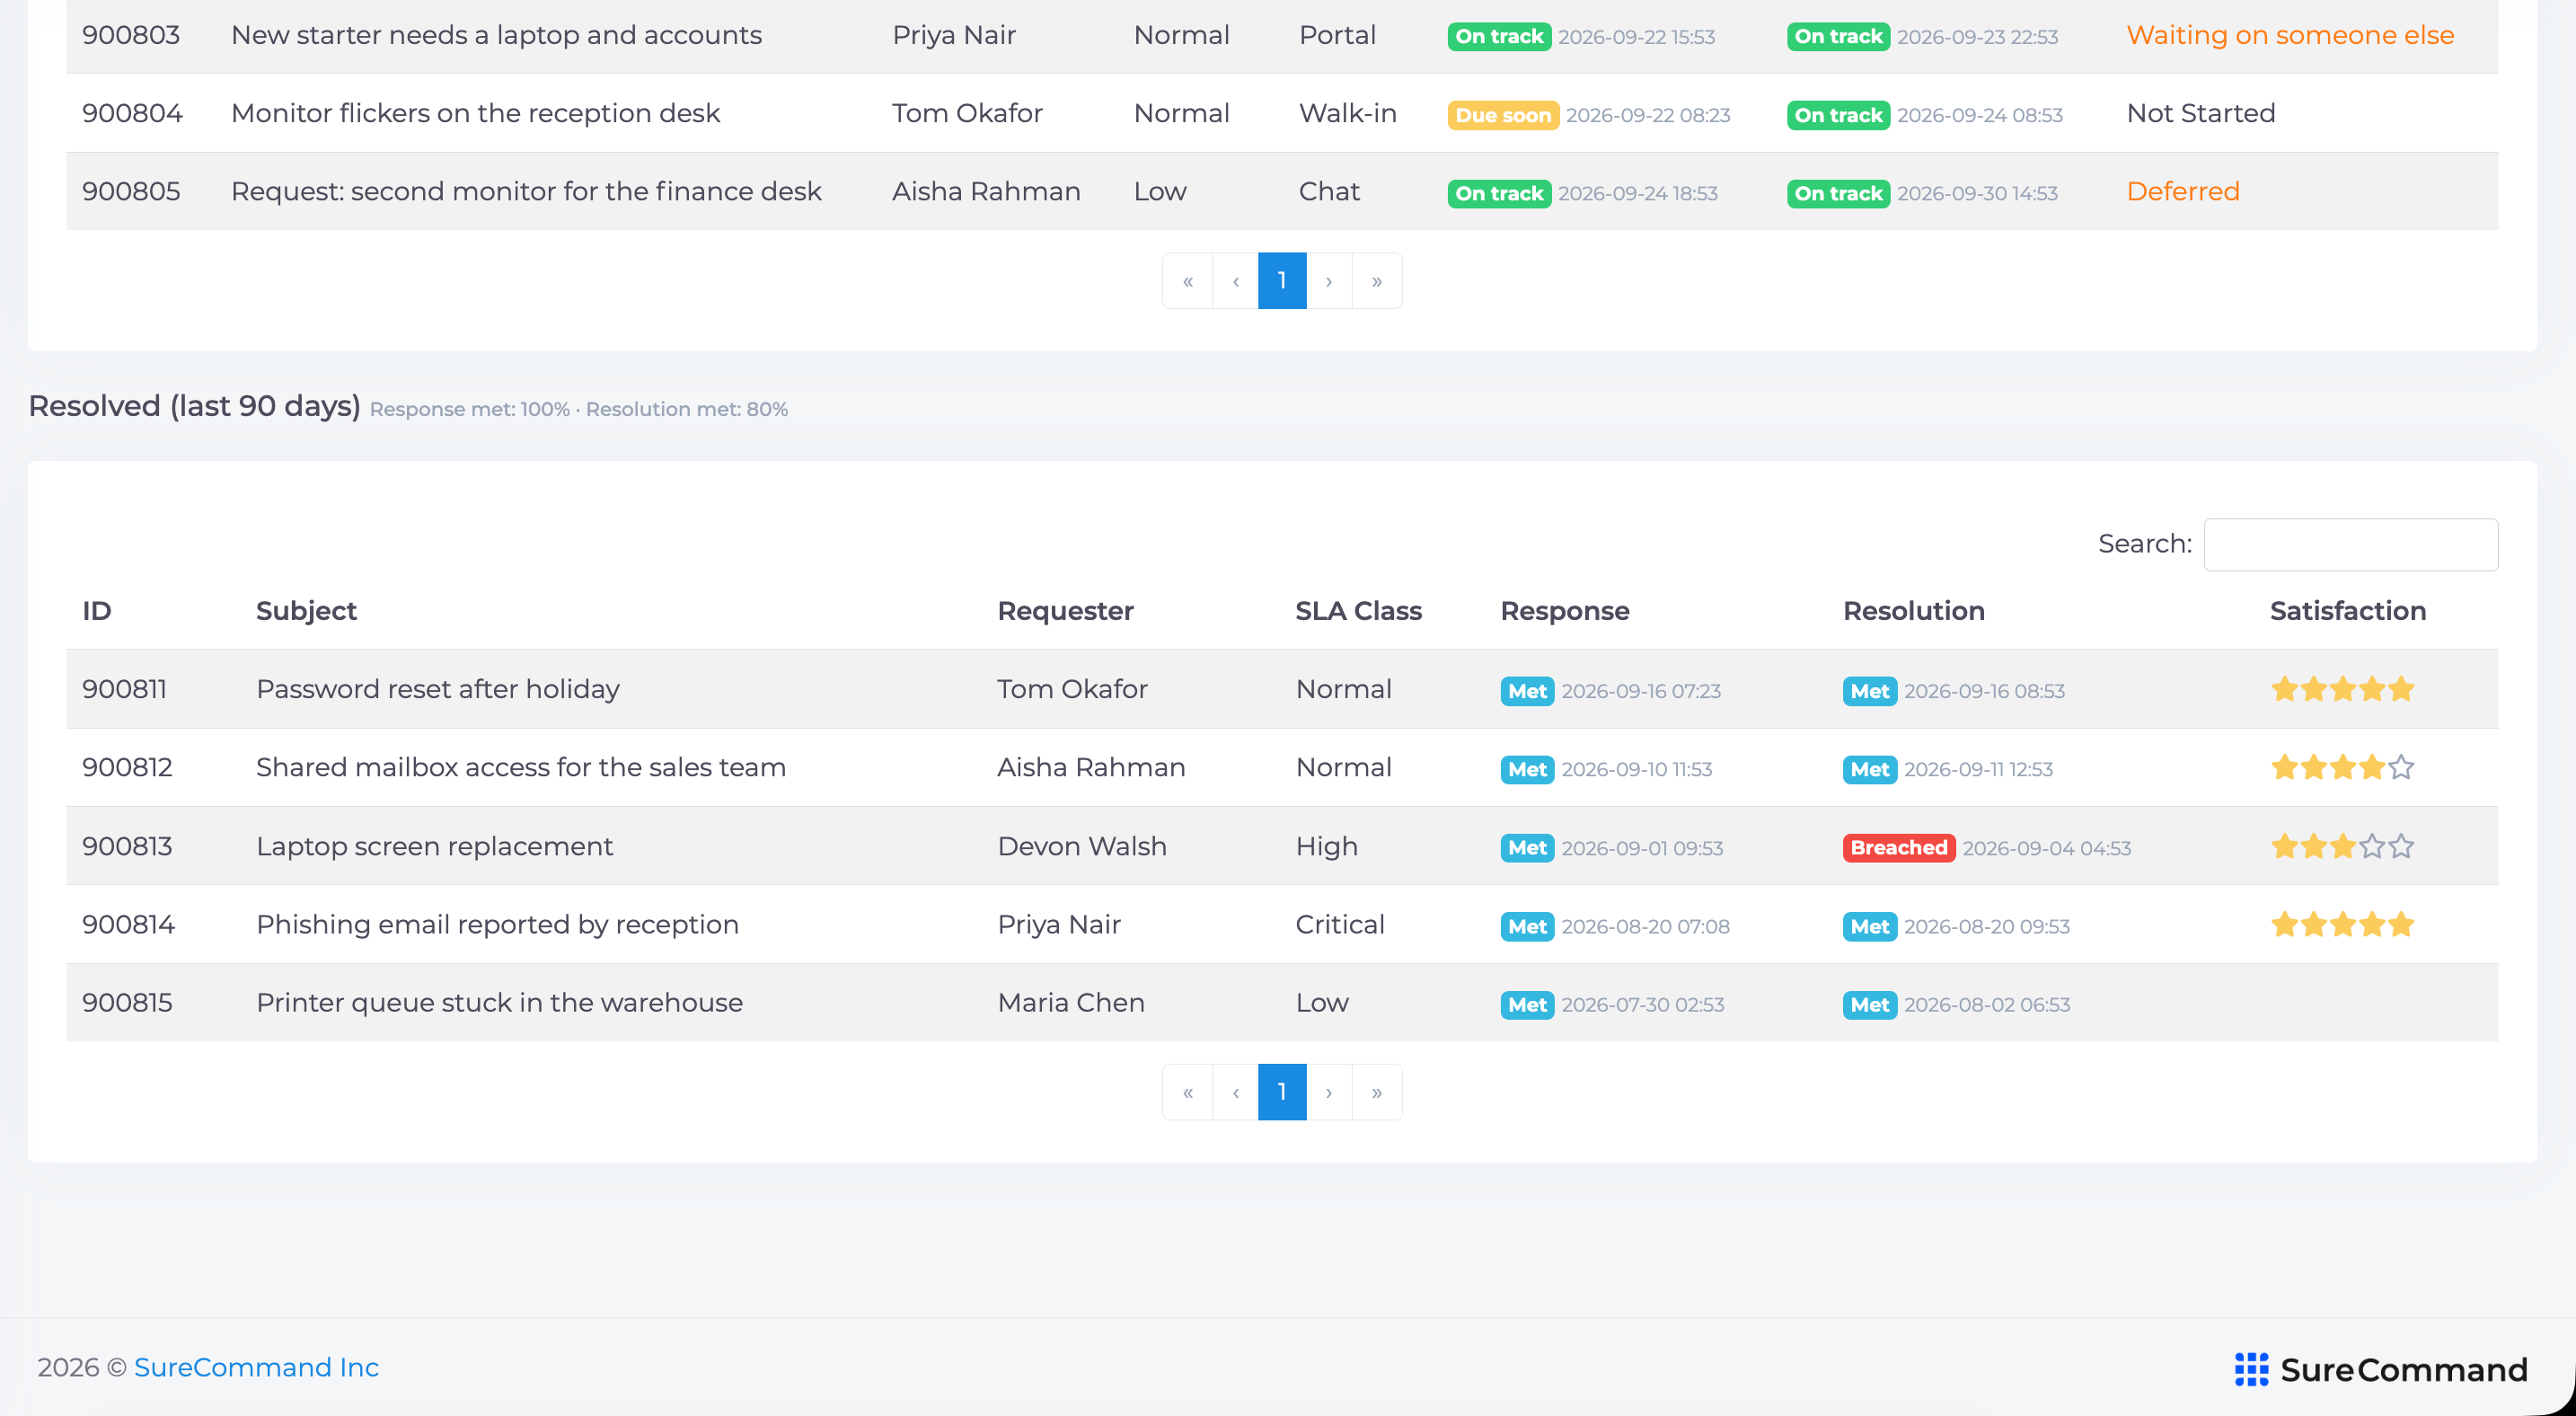Go to previous page in upper table pagination
2576x1416 pixels.
coord(1236,281)
